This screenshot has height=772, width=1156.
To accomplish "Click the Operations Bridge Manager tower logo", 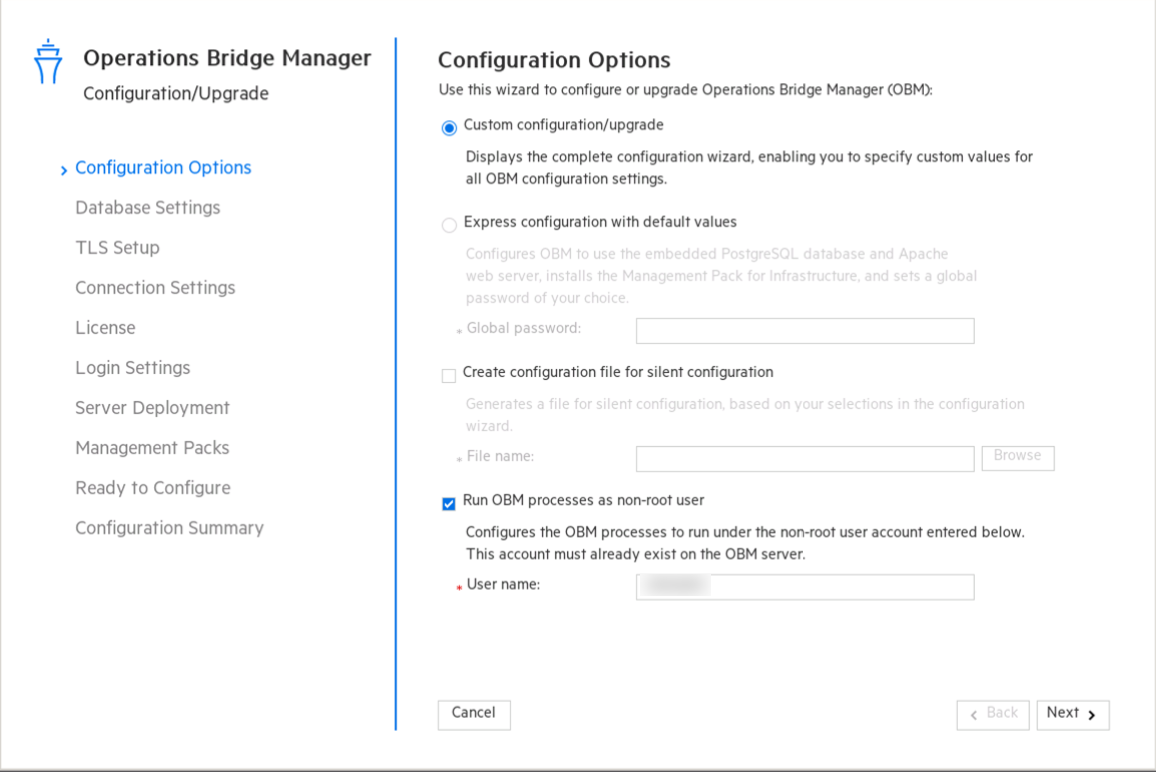I will (x=48, y=61).
